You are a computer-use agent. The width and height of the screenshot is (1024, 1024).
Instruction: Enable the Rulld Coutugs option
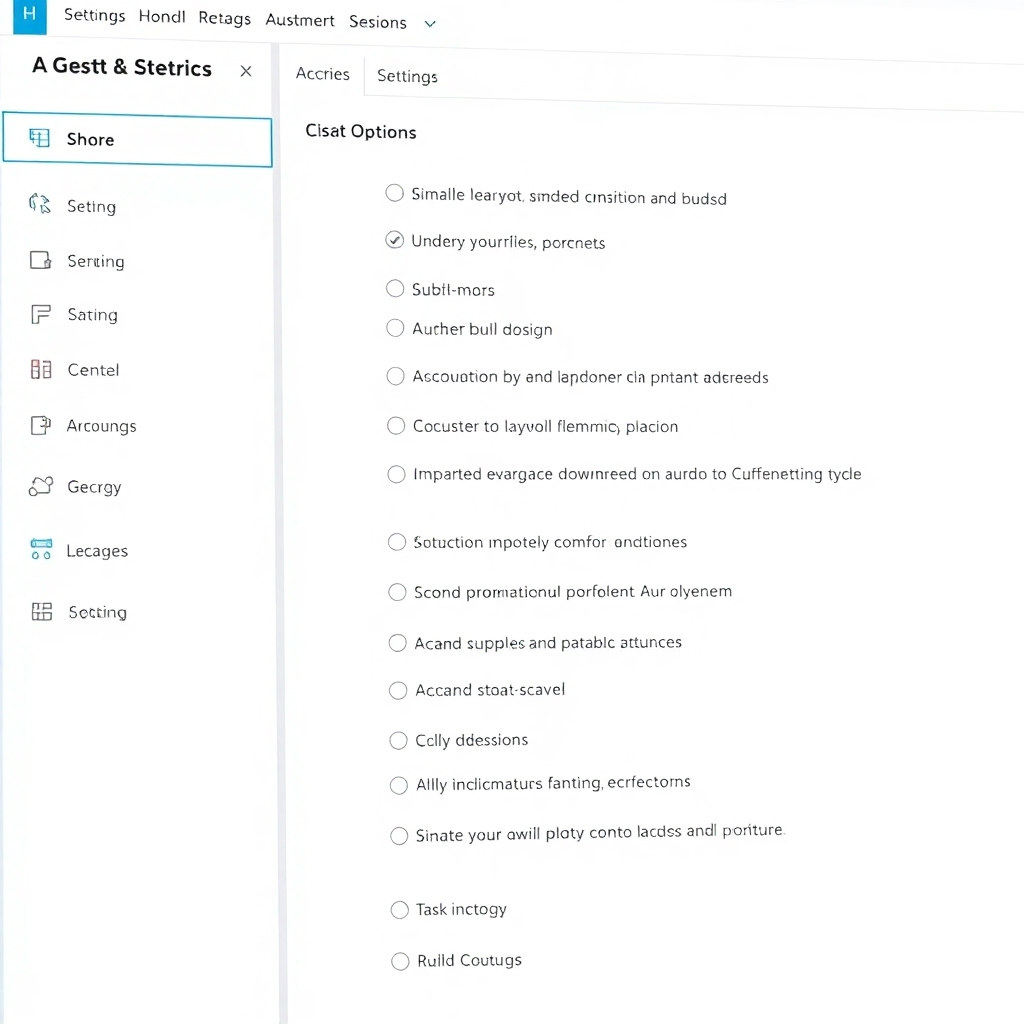(x=399, y=960)
